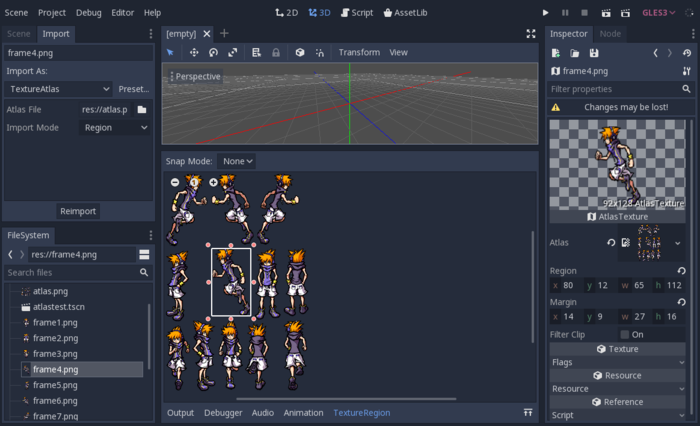Create a new resource in Inspector

[556, 53]
